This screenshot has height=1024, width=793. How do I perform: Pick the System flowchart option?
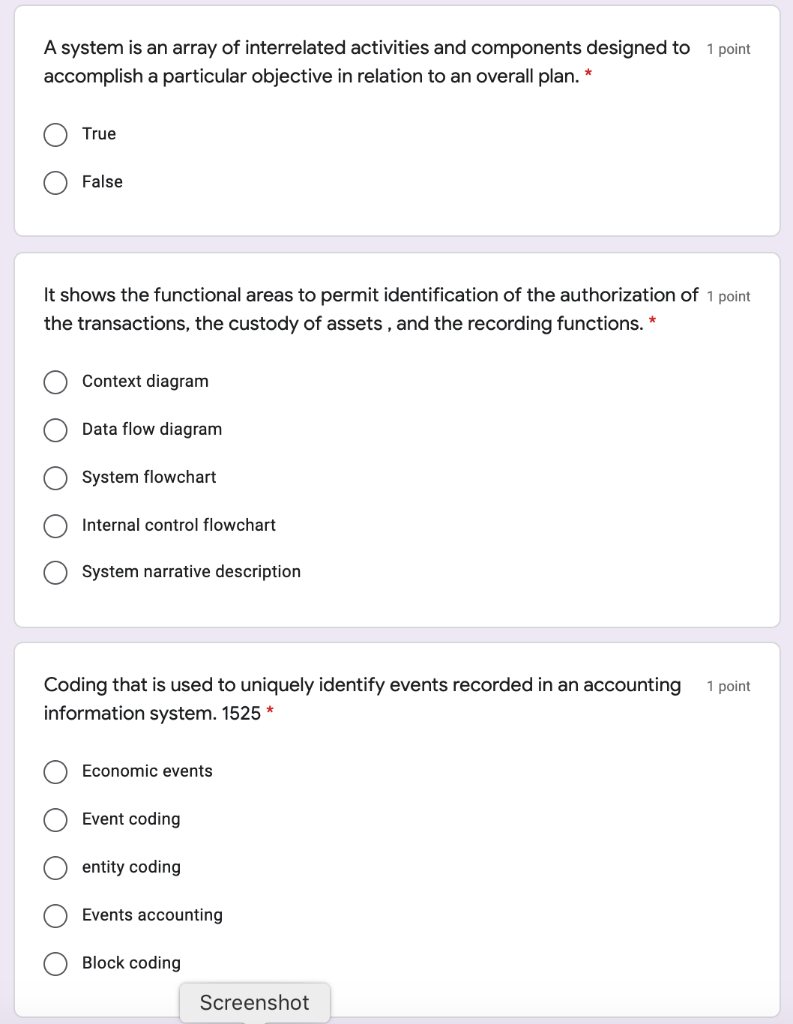click(56, 477)
